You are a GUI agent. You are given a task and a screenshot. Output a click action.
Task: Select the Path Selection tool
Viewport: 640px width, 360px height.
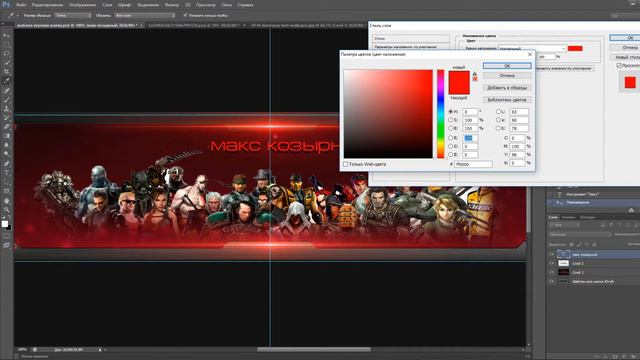click(6, 181)
